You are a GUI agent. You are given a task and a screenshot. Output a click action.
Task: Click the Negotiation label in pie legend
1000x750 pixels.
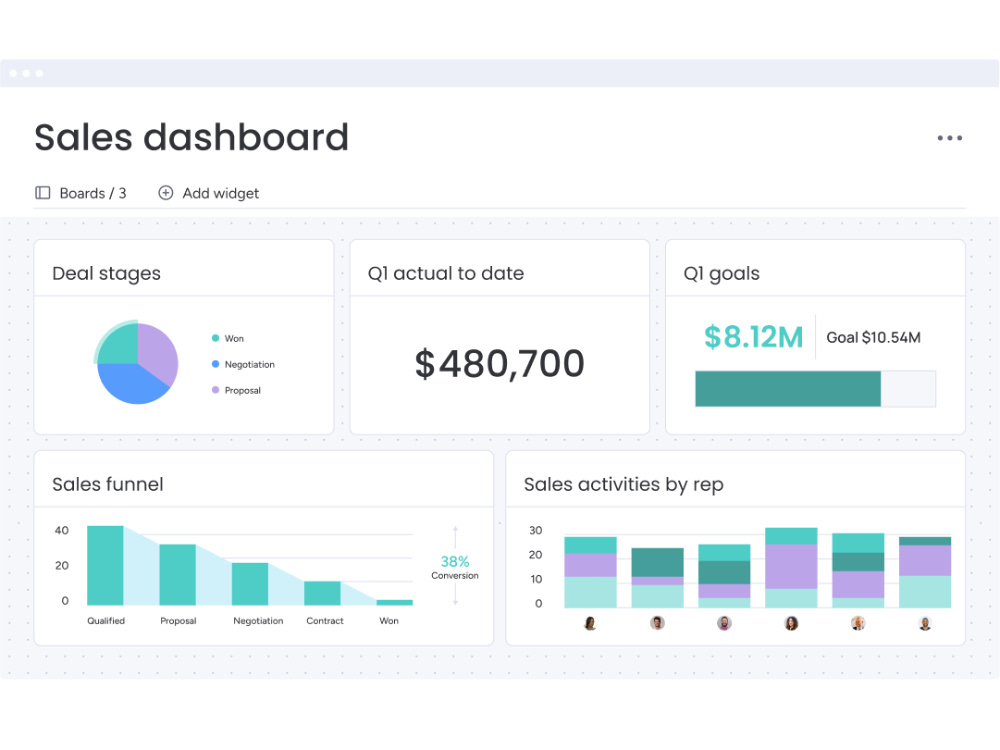(249, 365)
